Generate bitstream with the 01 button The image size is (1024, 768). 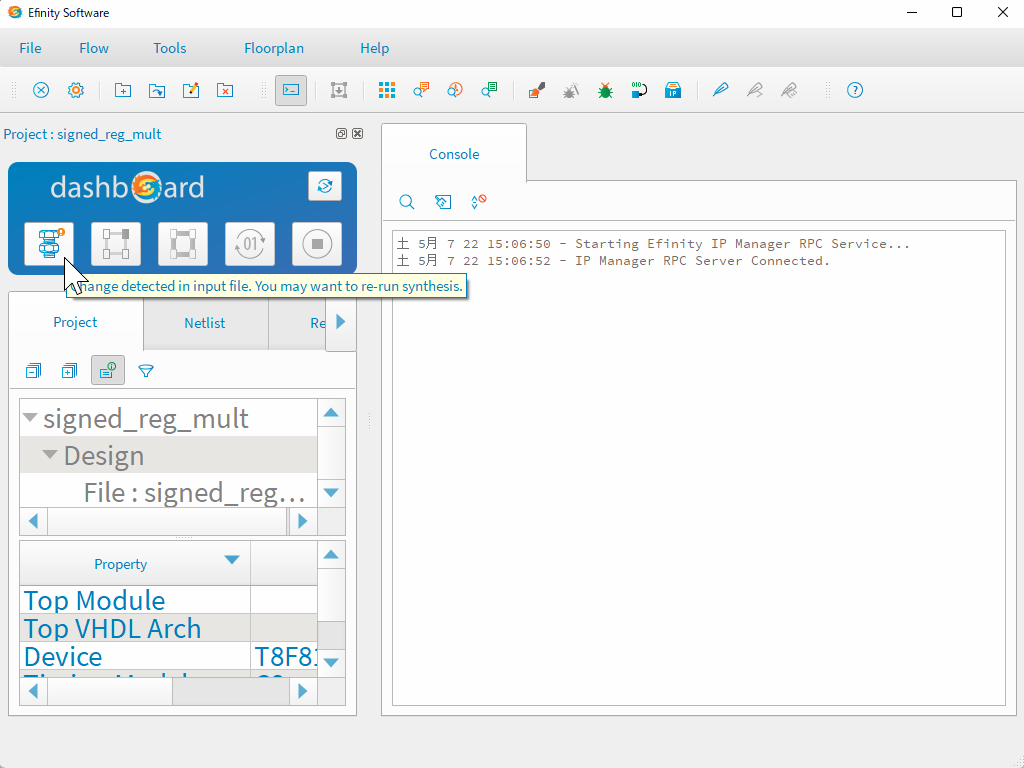point(249,244)
